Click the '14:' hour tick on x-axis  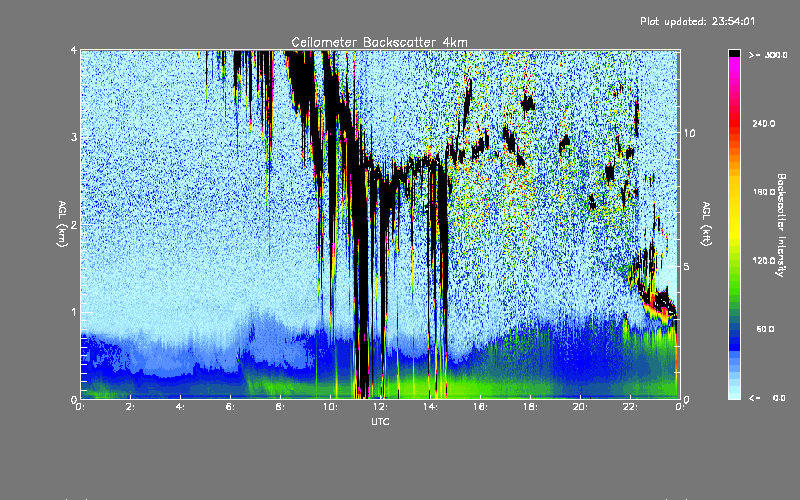coord(430,407)
